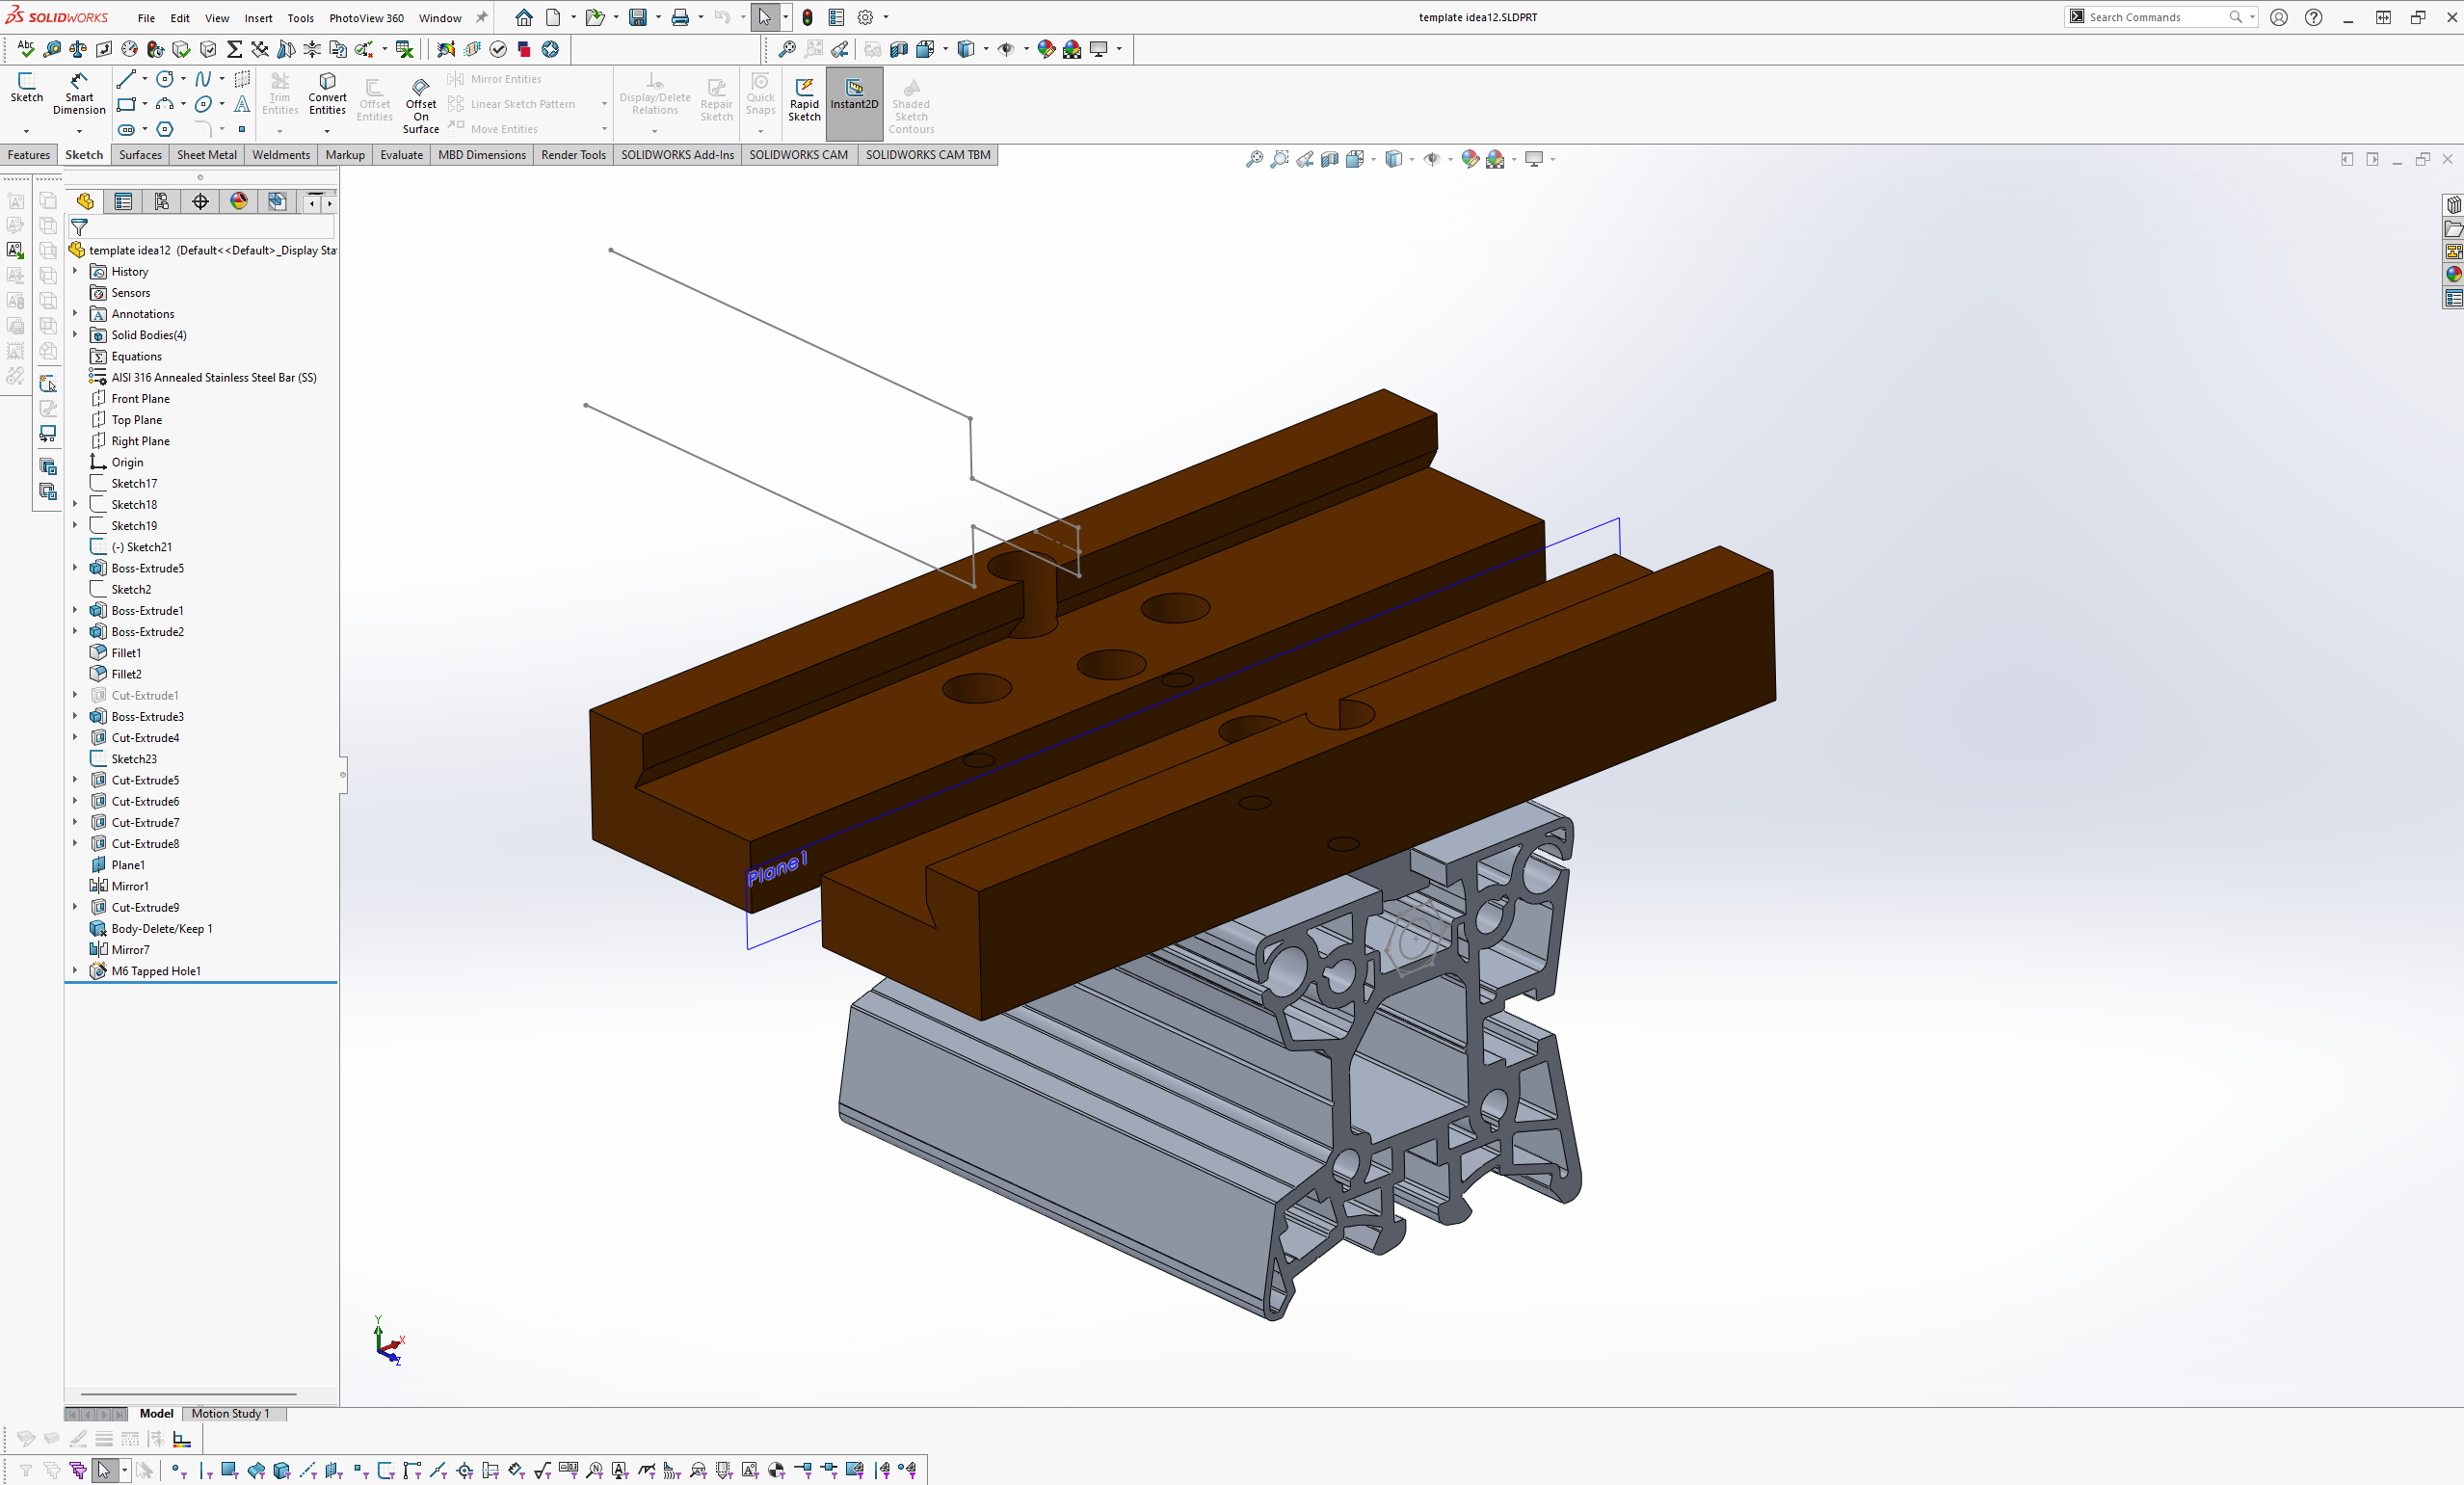Expand the M6 Tapped Hole1 feature

[x=75, y=970]
